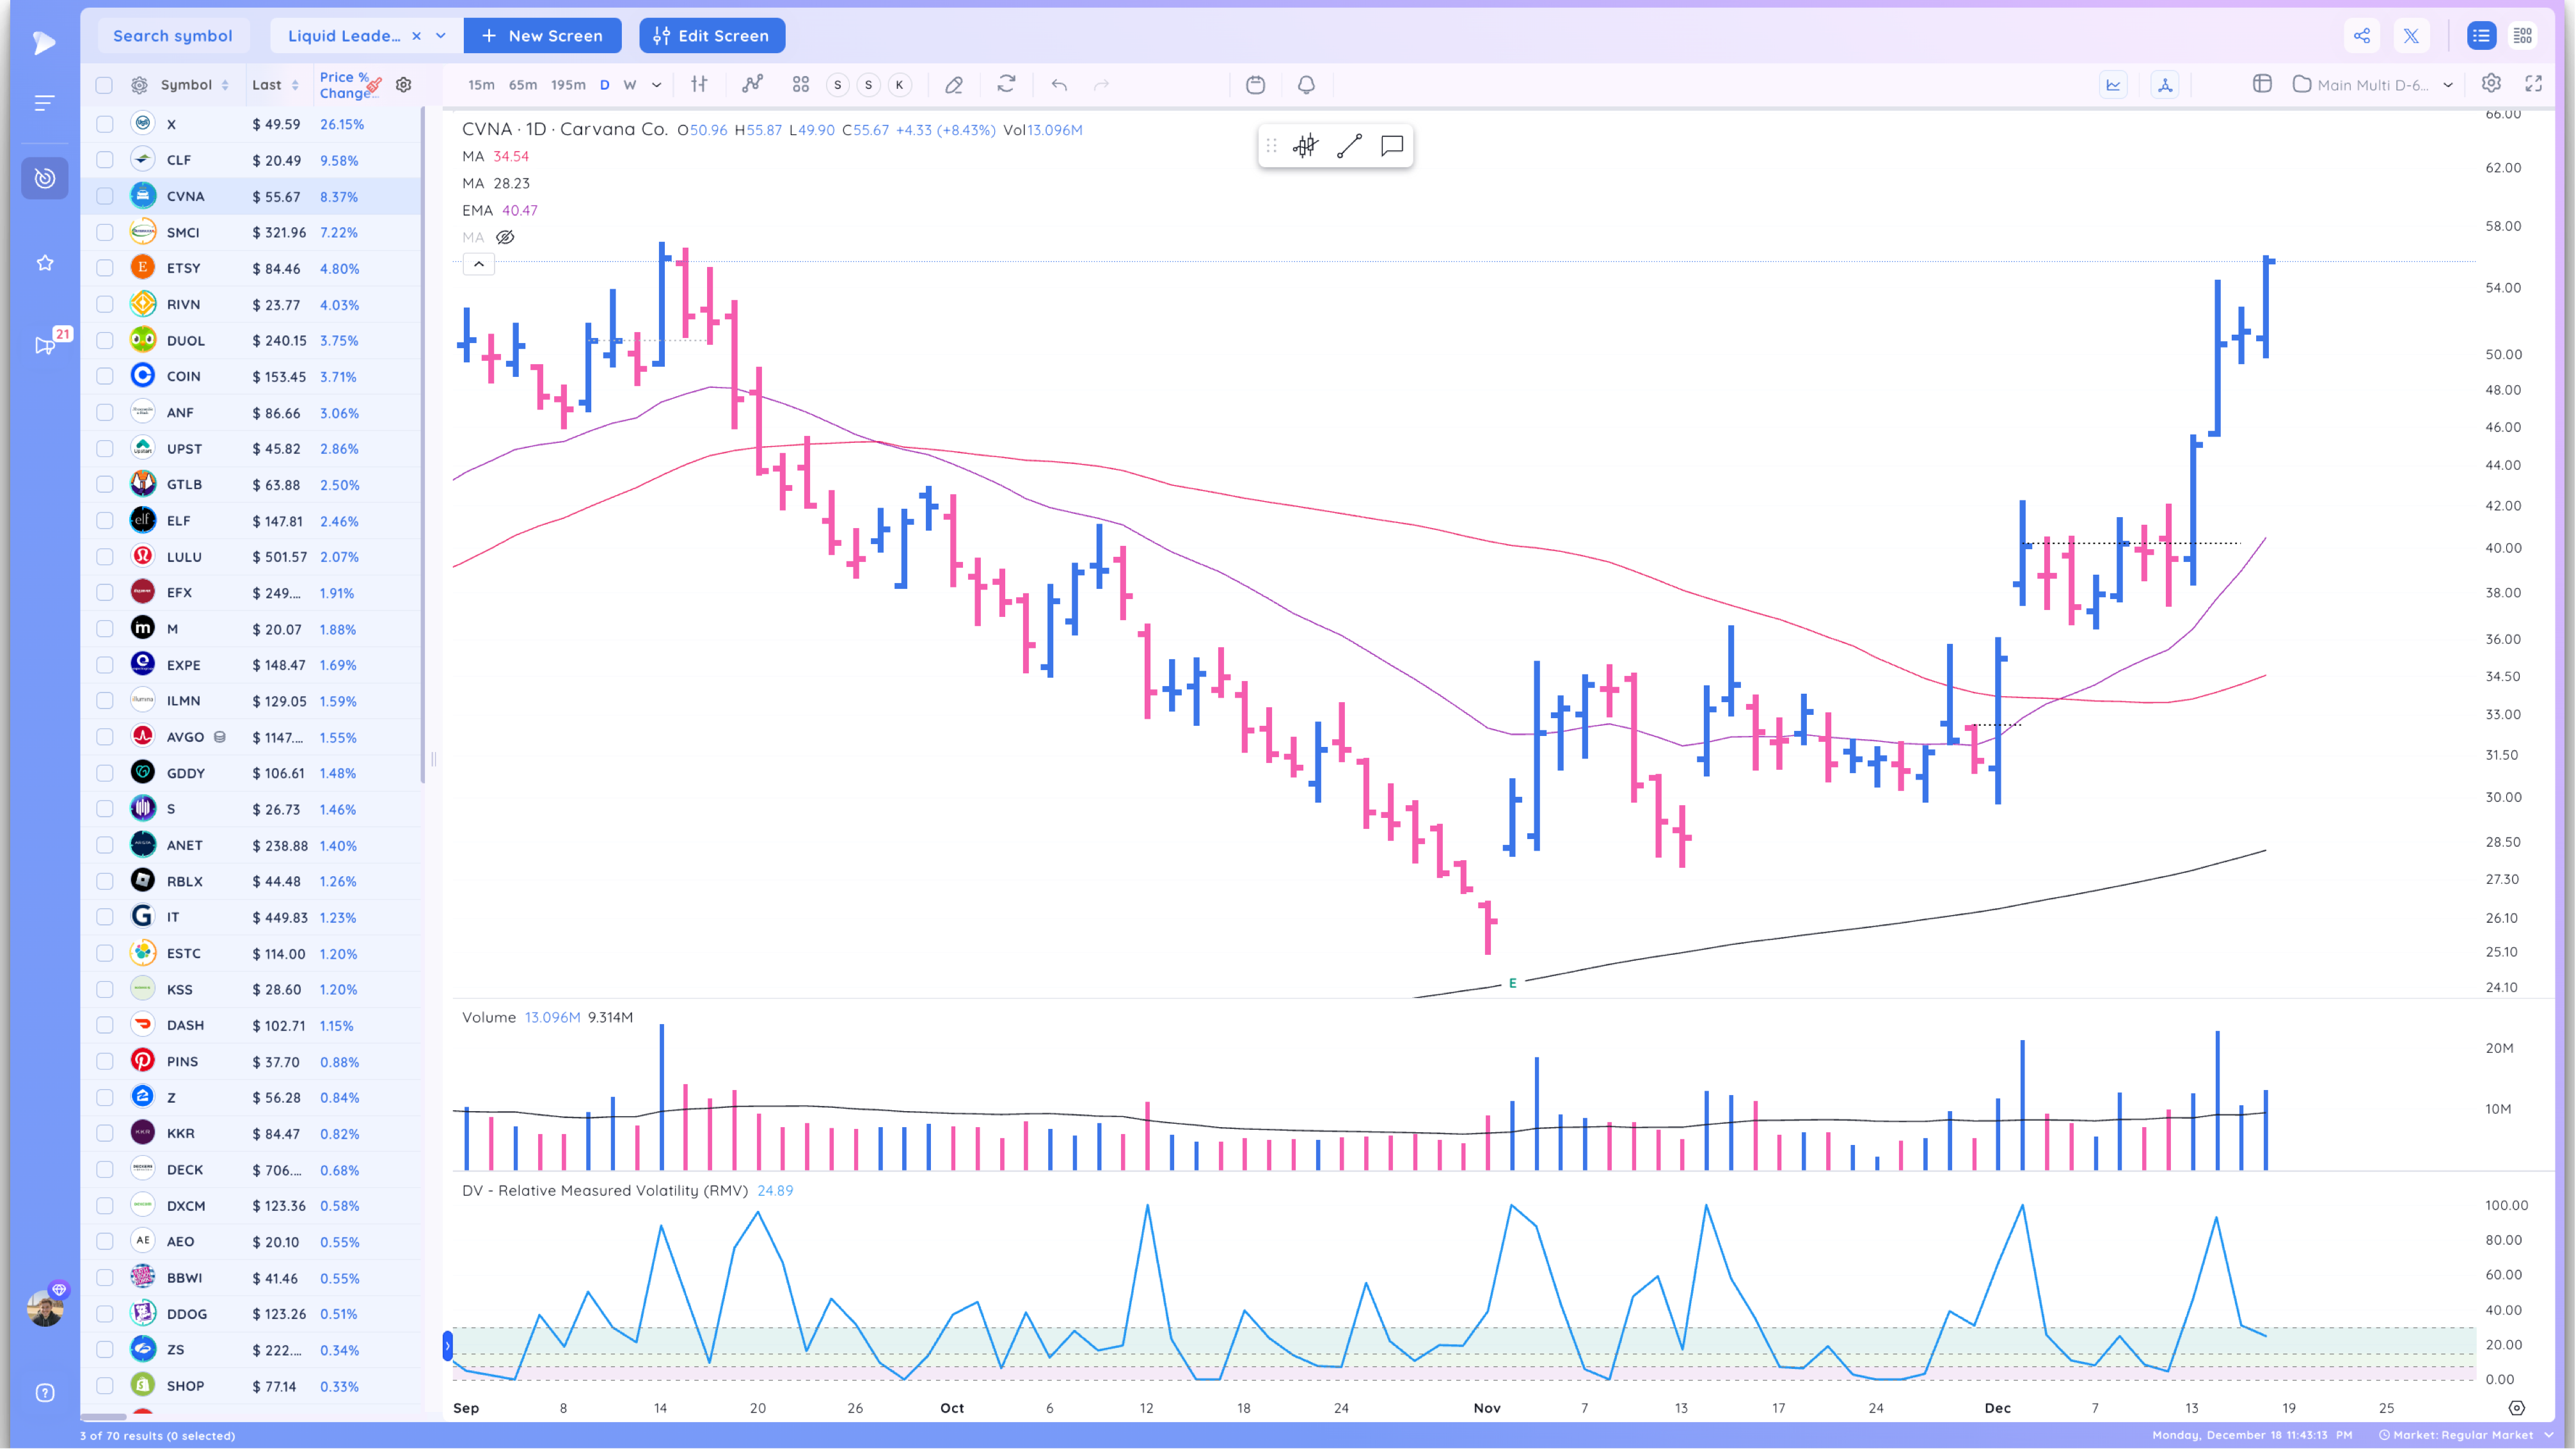
Task: Open the hamburger menu in left sidebar
Action: pos(44,103)
